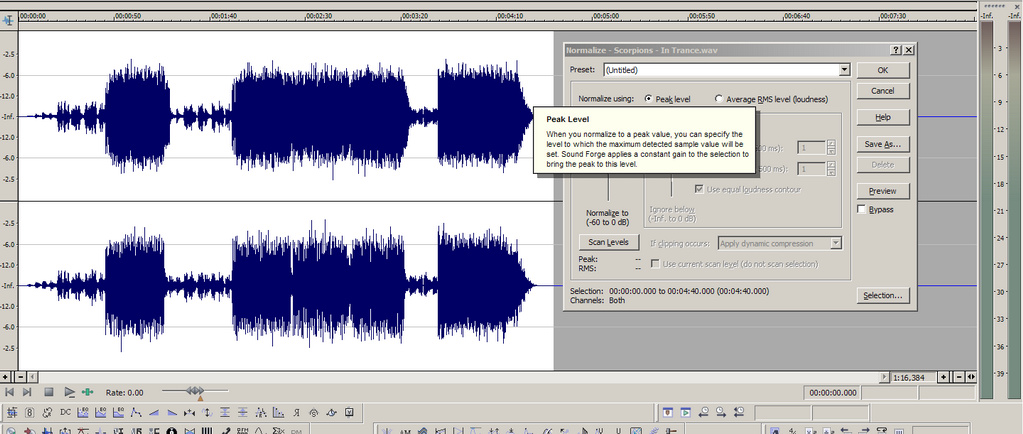Viewport: 1023px width, 434px height.
Task: Click the first Process toolbar icon
Action: [12, 412]
